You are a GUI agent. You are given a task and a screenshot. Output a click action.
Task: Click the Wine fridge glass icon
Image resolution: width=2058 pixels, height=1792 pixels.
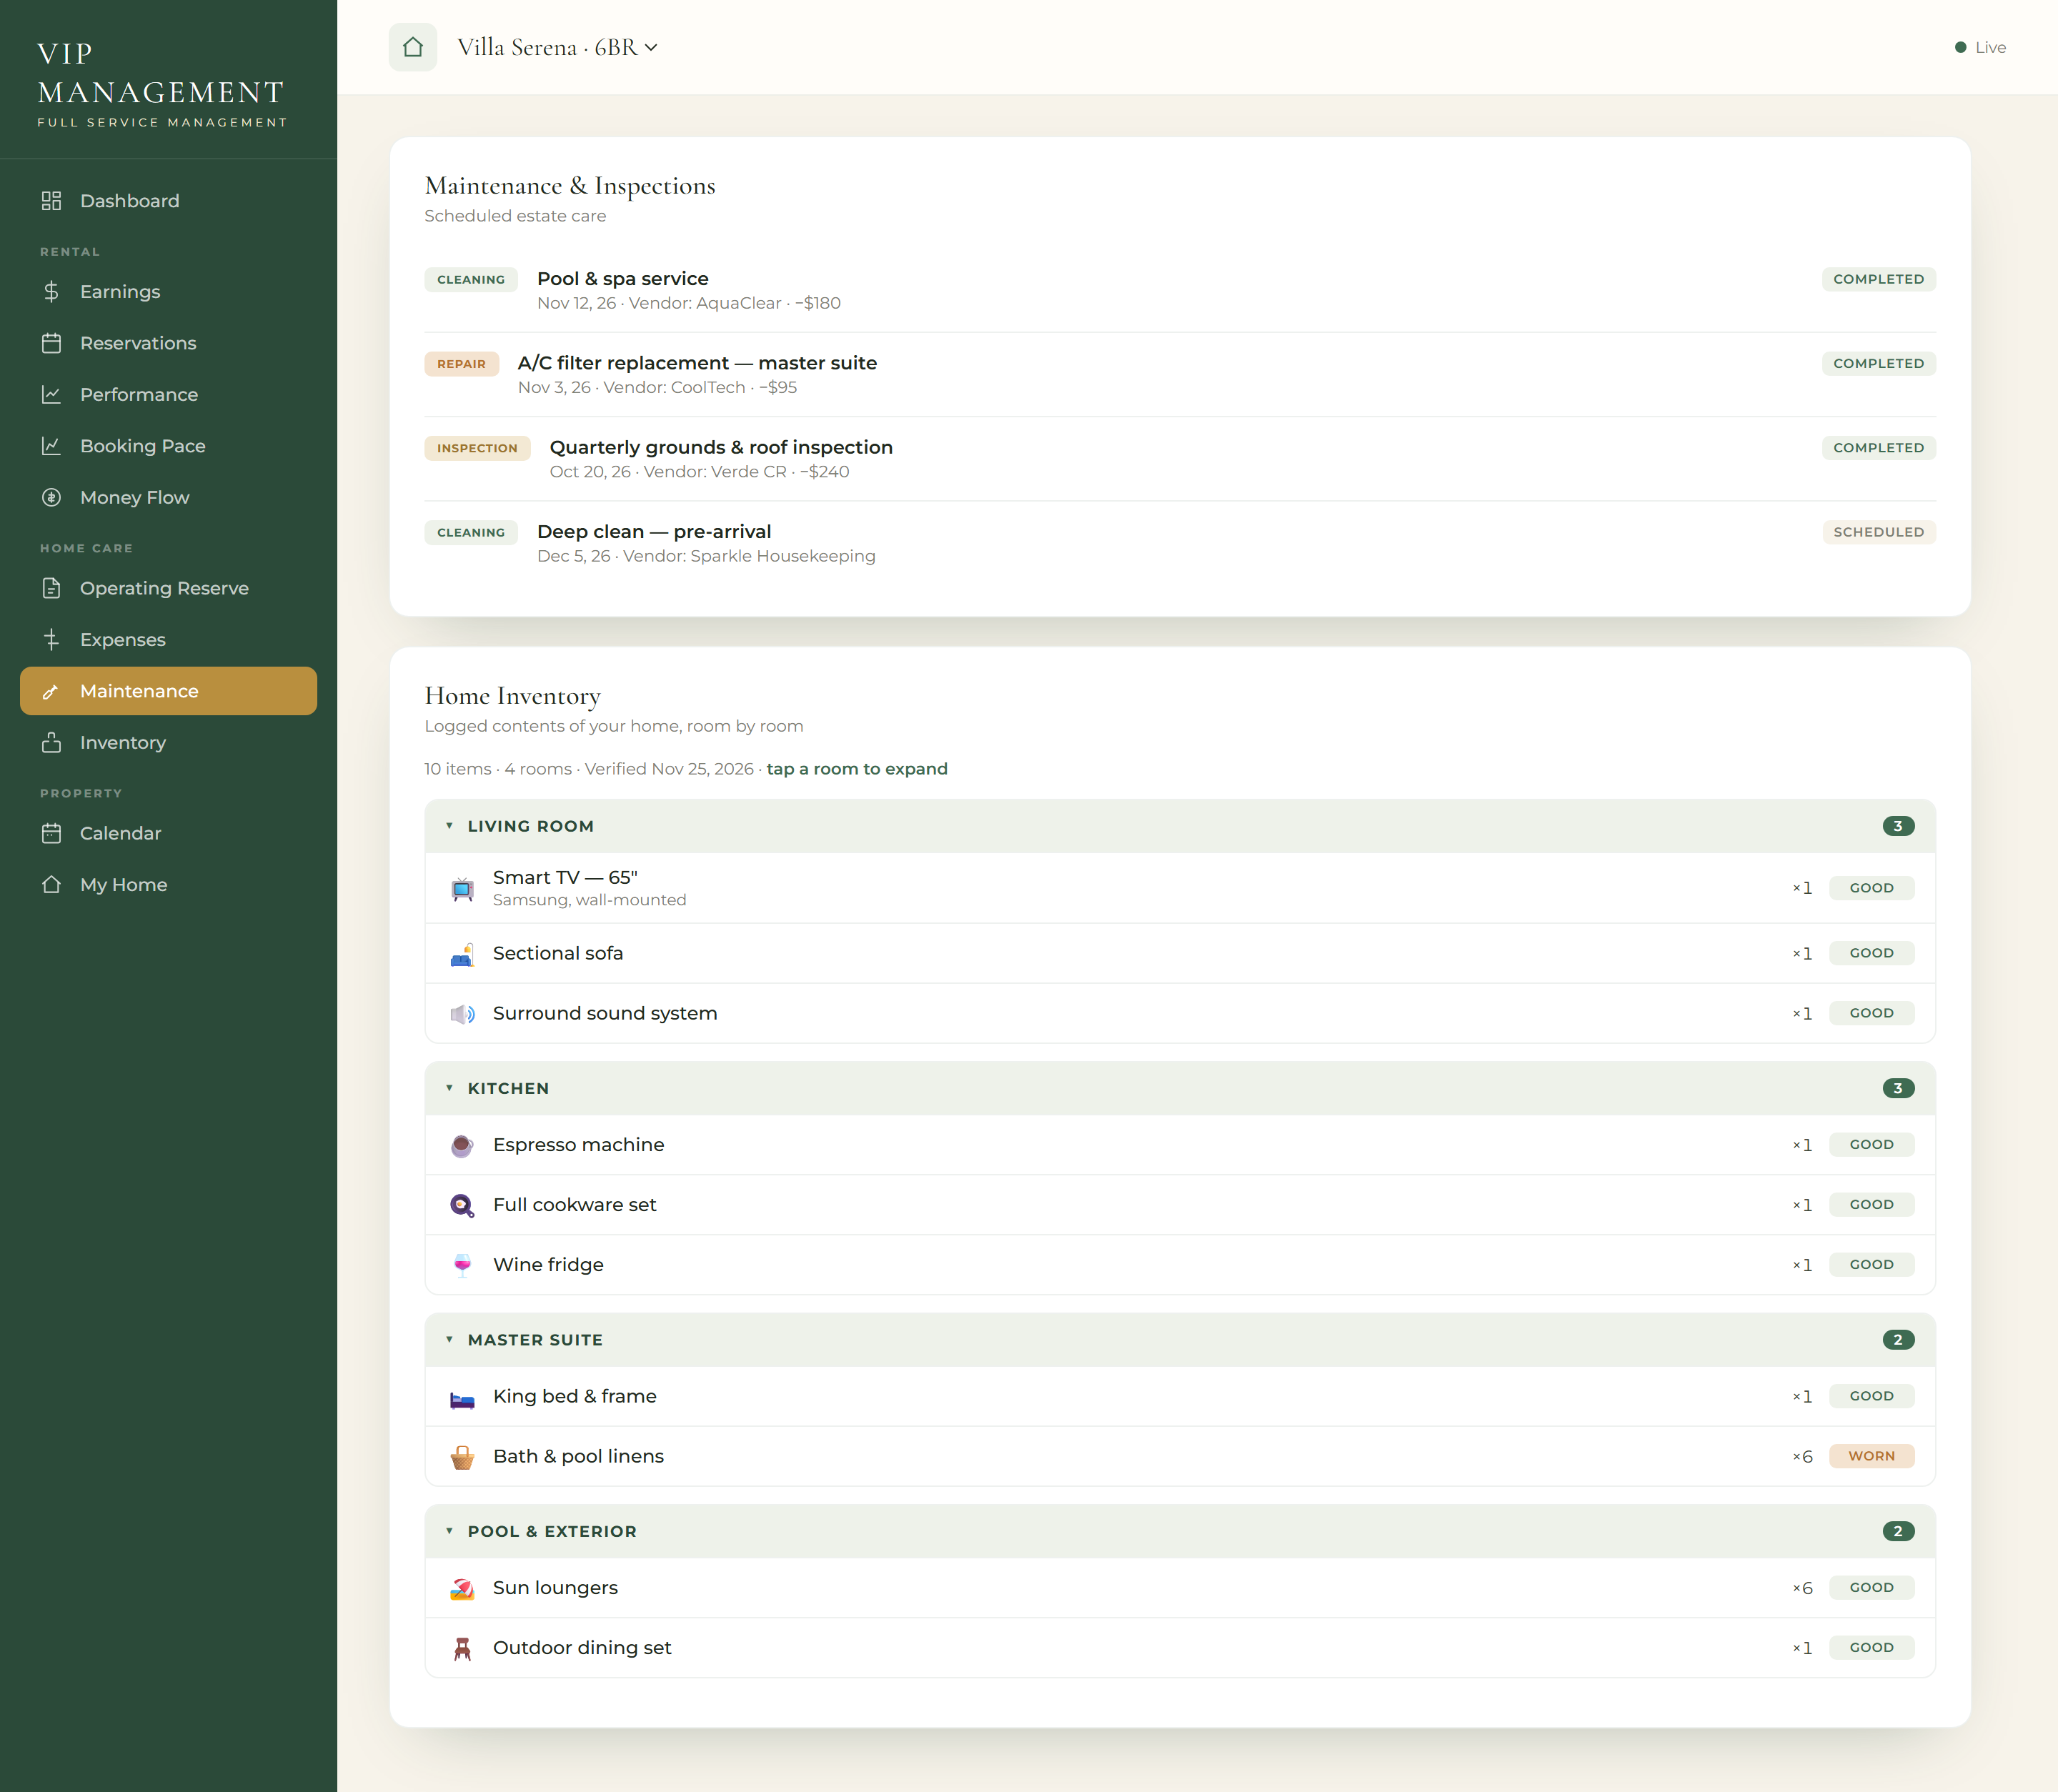462,1266
